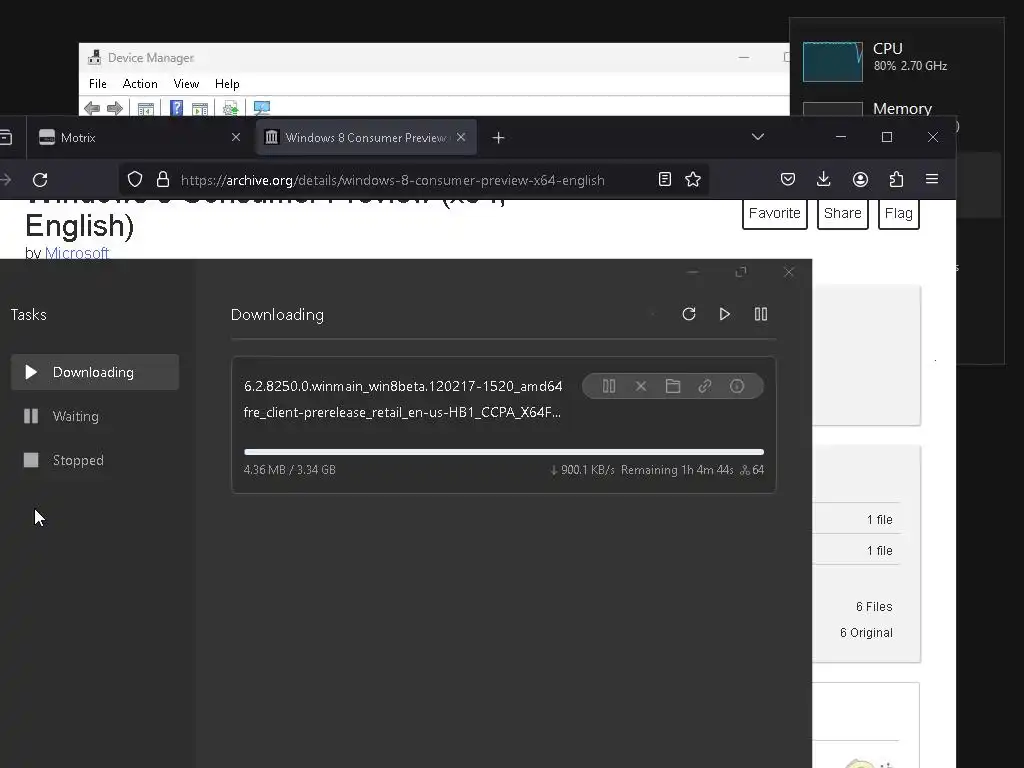Click Back arrow in Device Manager toolbar
Screen dimensions: 1024x768
92,108
